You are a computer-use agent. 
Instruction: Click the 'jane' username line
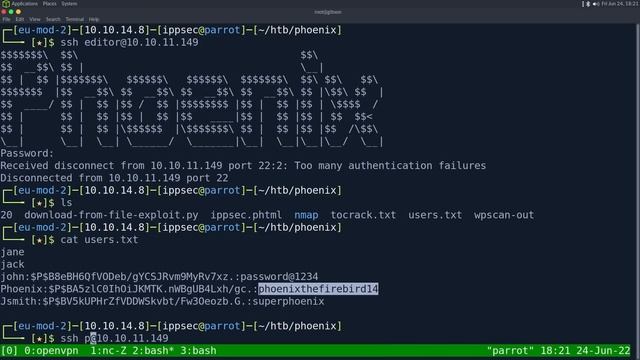click(12, 252)
